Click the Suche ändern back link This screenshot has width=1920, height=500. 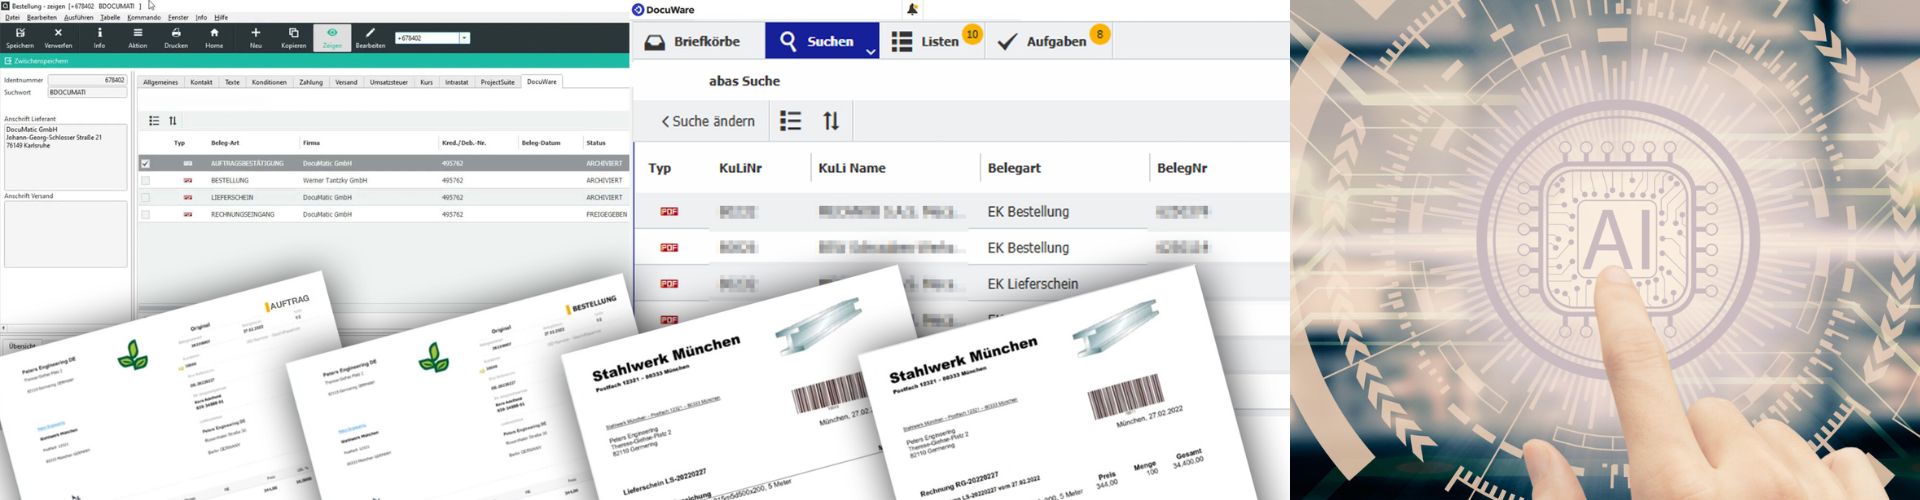click(x=708, y=121)
